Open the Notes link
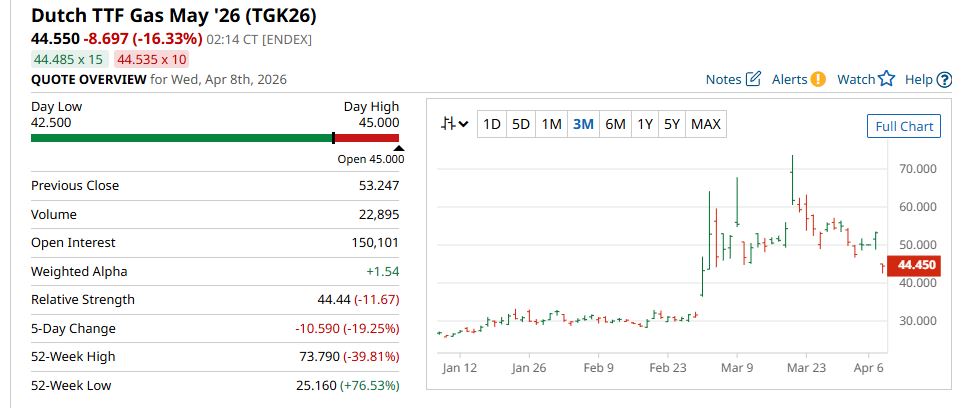The height and width of the screenshot is (408, 967). [723, 79]
